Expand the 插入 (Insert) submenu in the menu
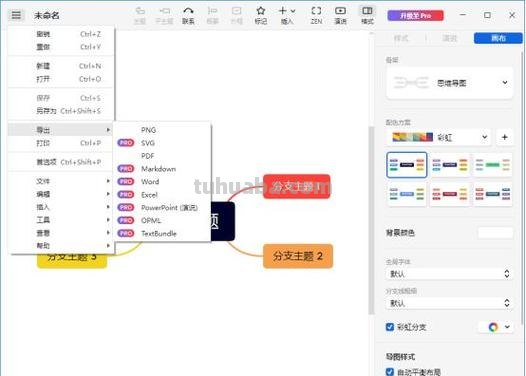Screen dimensions: 526x376 (x=61, y=207)
